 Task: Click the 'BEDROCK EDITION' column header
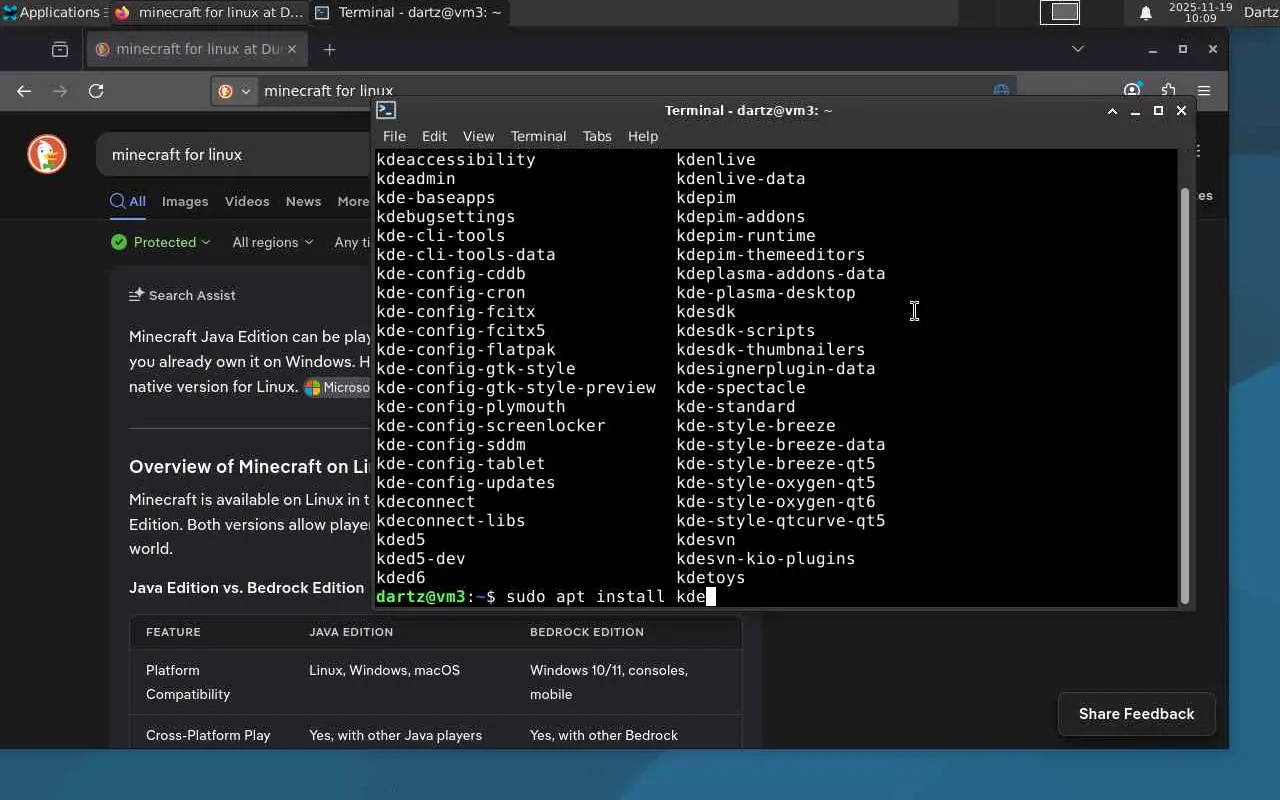[587, 632]
